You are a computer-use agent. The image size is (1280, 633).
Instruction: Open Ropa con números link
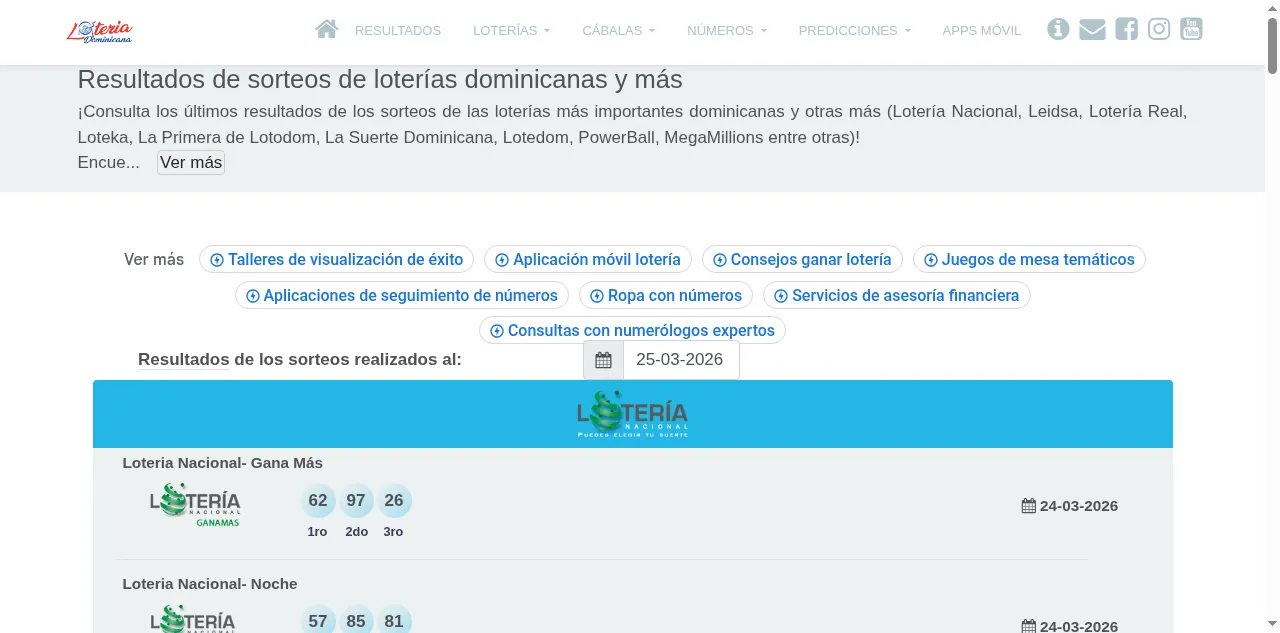(666, 295)
